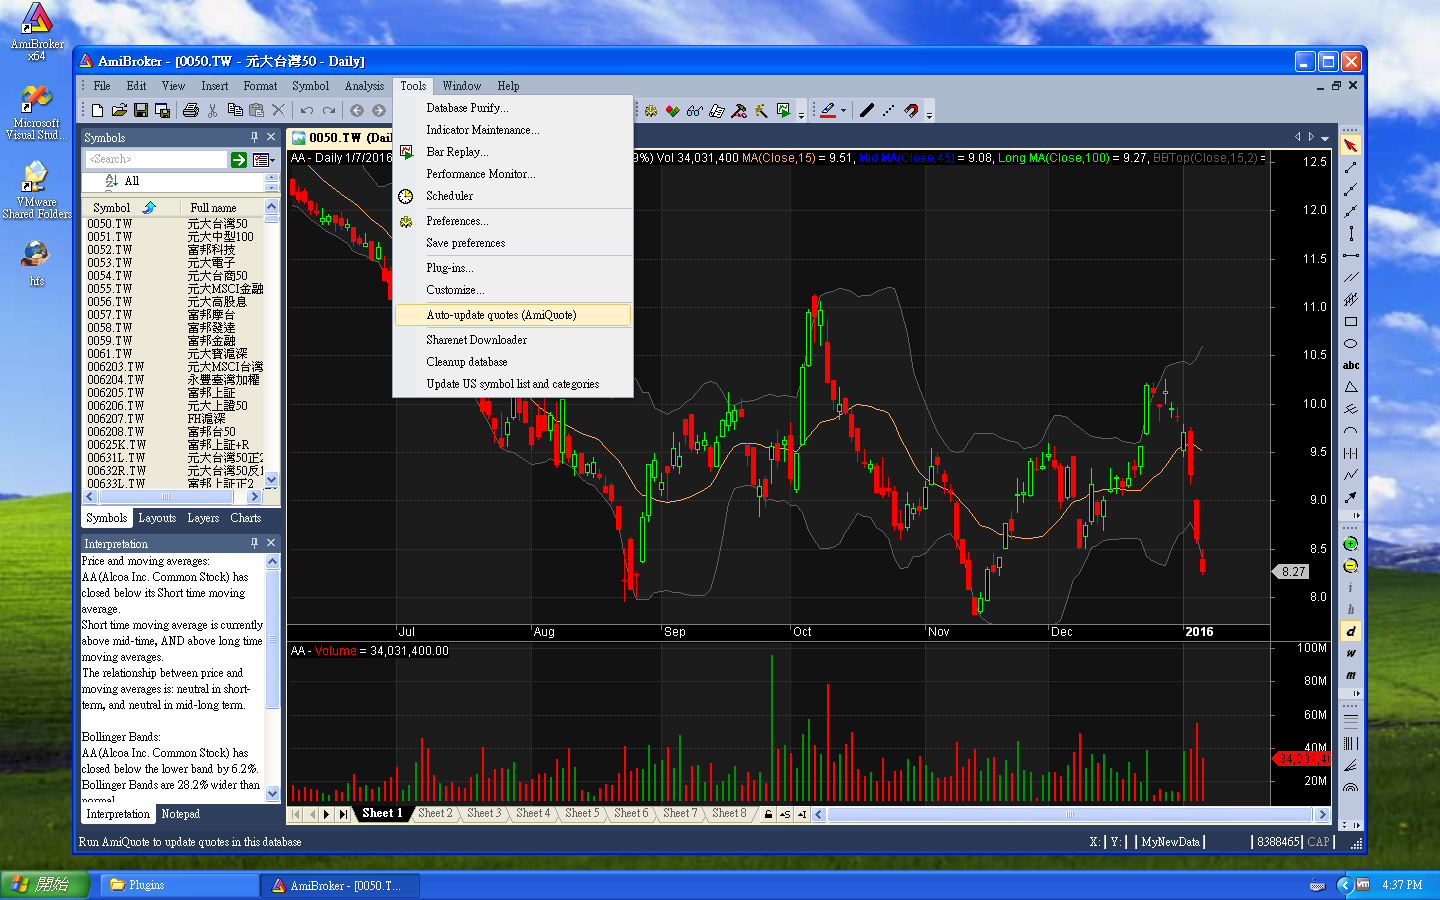The width and height of the screenshot is (1440, 900).
Task: Select symbol 006208.TW in the list
Action: [116, 432]
